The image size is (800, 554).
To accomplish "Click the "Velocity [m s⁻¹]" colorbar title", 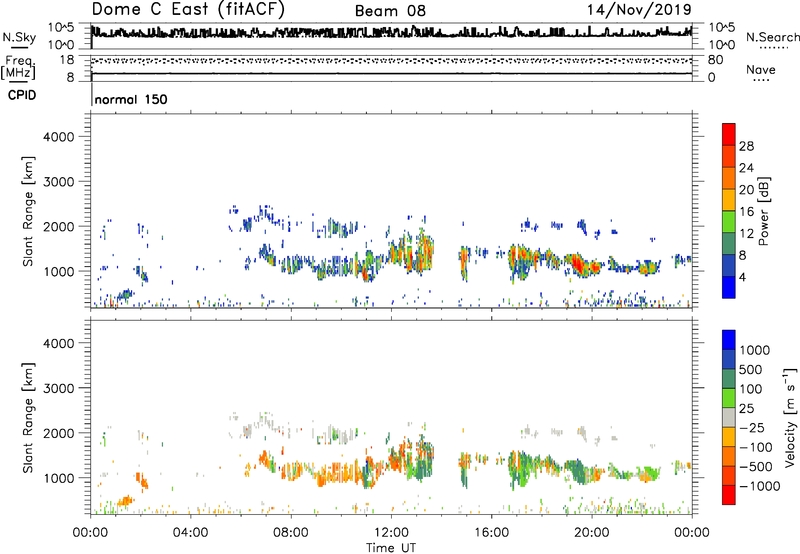I will point(790,417).
